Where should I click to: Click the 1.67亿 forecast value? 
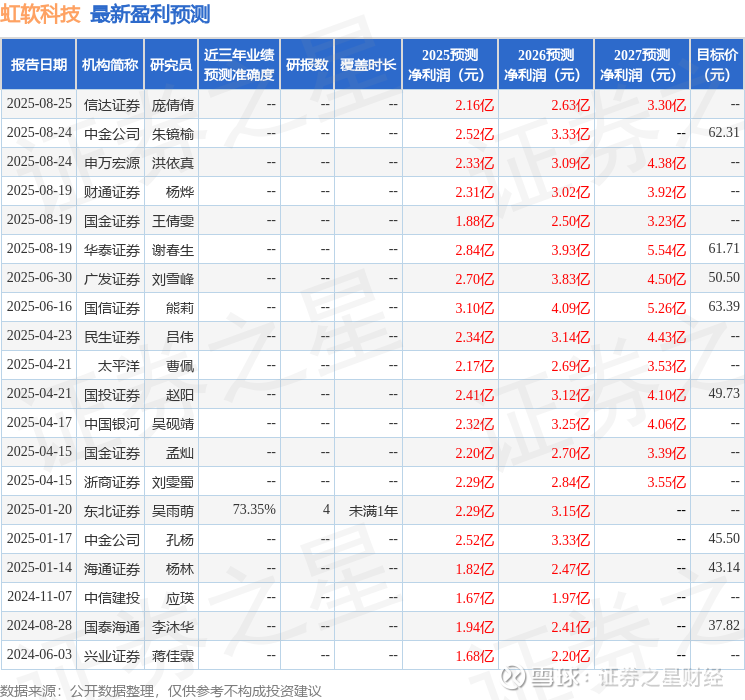pos(475,598)
